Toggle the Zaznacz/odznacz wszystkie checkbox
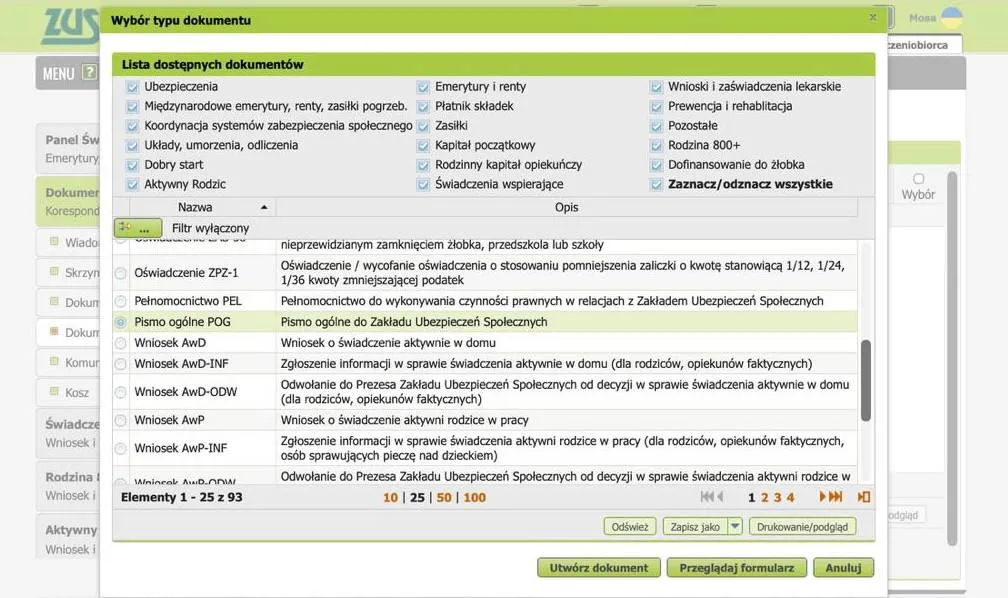The width and height of the screenshot is (1008, 598). [x=656, y=185]
